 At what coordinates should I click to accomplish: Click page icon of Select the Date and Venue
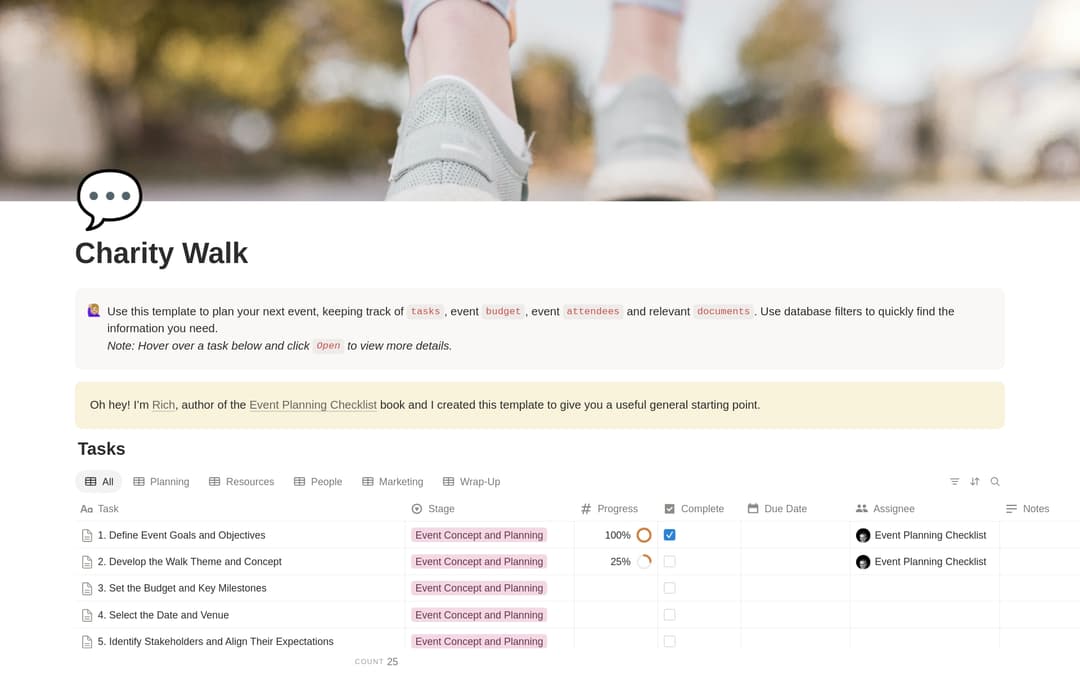pos(87,615)
